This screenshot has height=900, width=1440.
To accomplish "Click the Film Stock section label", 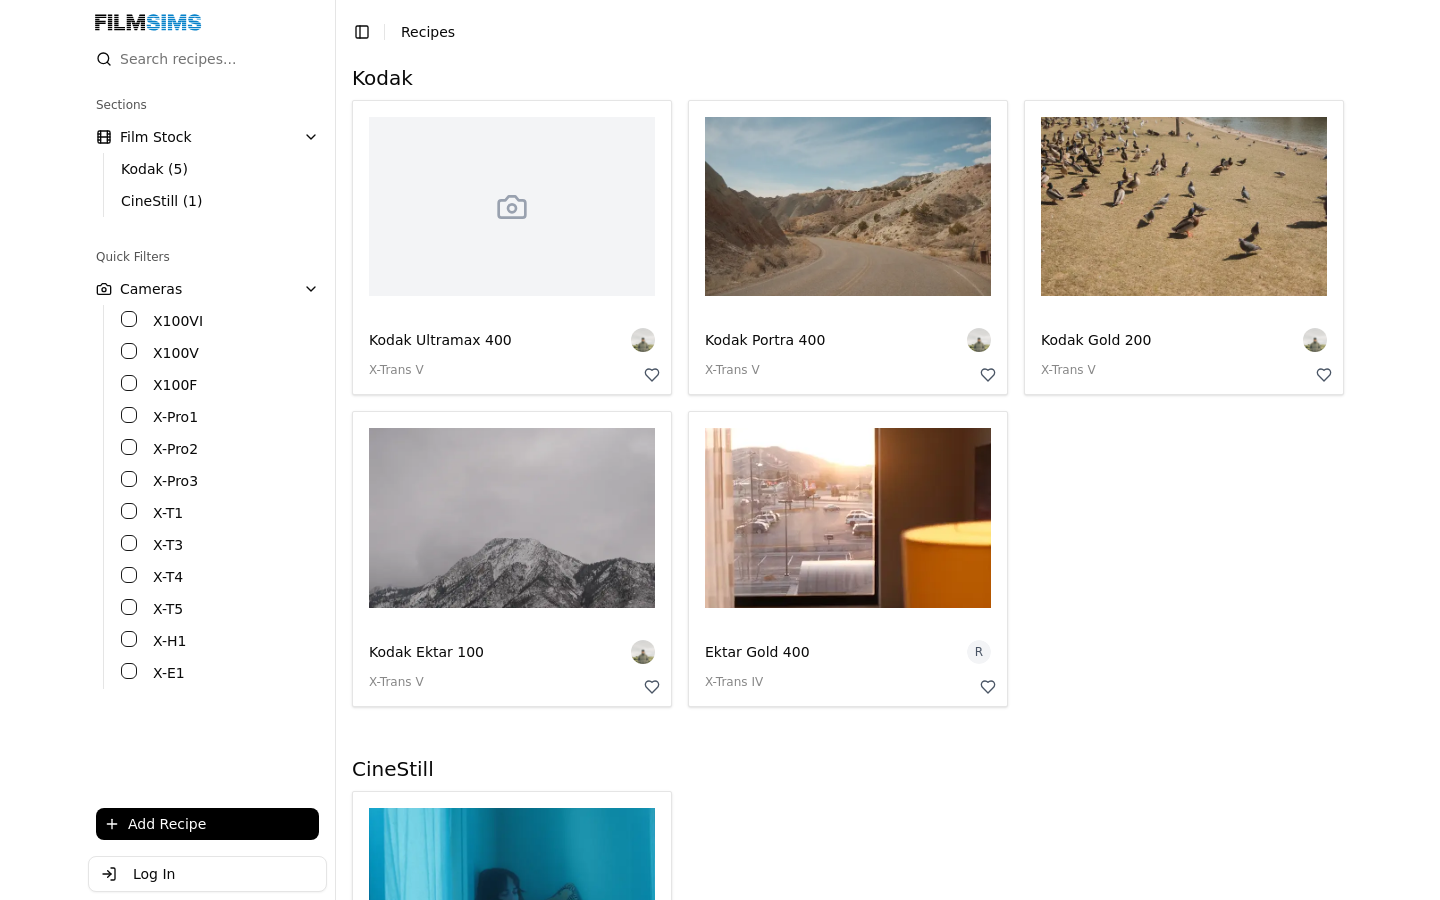I will [x=155, y=137].
